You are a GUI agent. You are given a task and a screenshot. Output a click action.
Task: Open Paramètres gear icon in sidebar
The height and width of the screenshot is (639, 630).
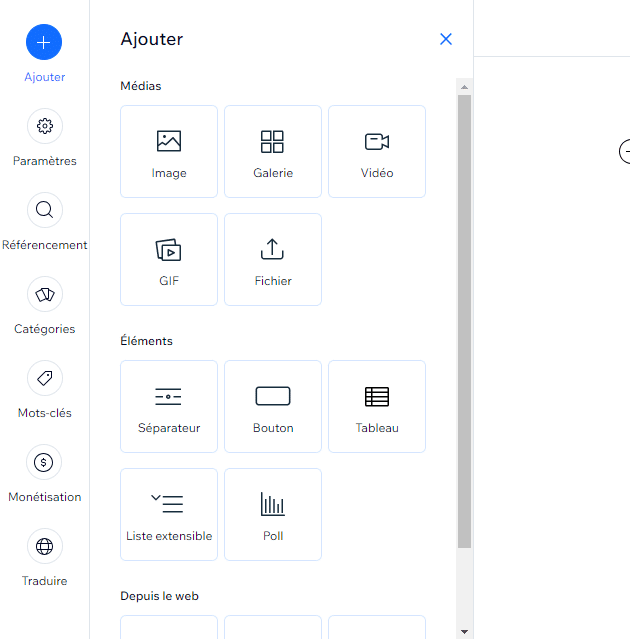click(44, 126)
